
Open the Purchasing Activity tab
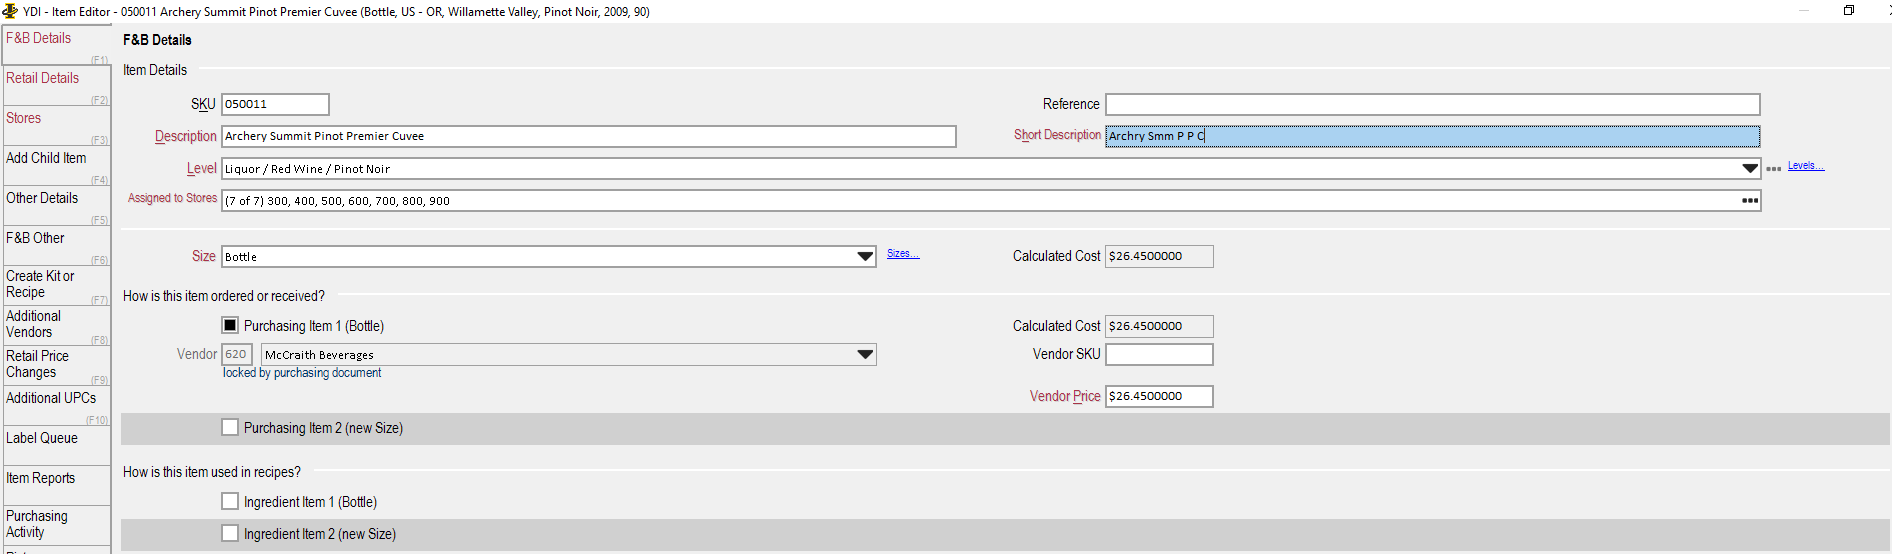point(57,525)
